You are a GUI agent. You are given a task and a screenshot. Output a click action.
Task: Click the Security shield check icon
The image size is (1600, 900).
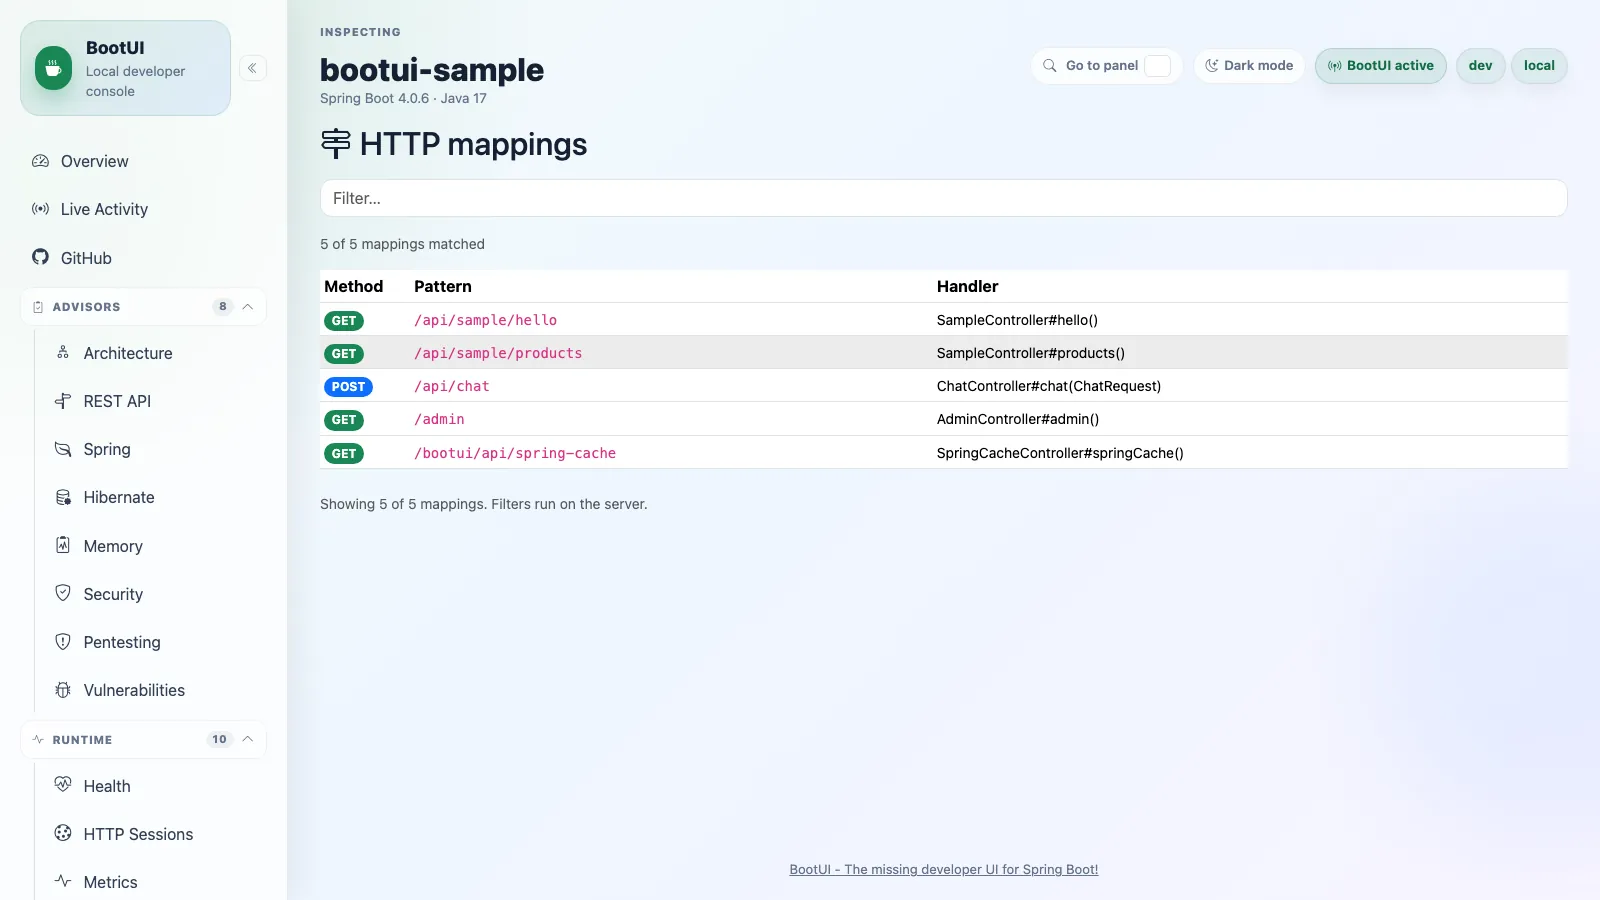point(63,593)
